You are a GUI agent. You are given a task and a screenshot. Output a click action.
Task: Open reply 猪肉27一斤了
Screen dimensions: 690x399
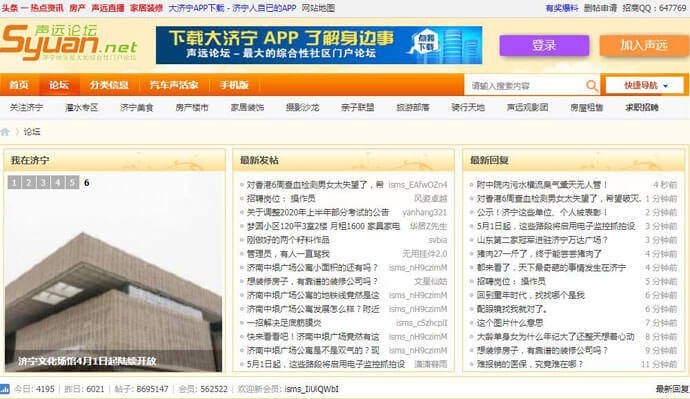tap(539, 254)
